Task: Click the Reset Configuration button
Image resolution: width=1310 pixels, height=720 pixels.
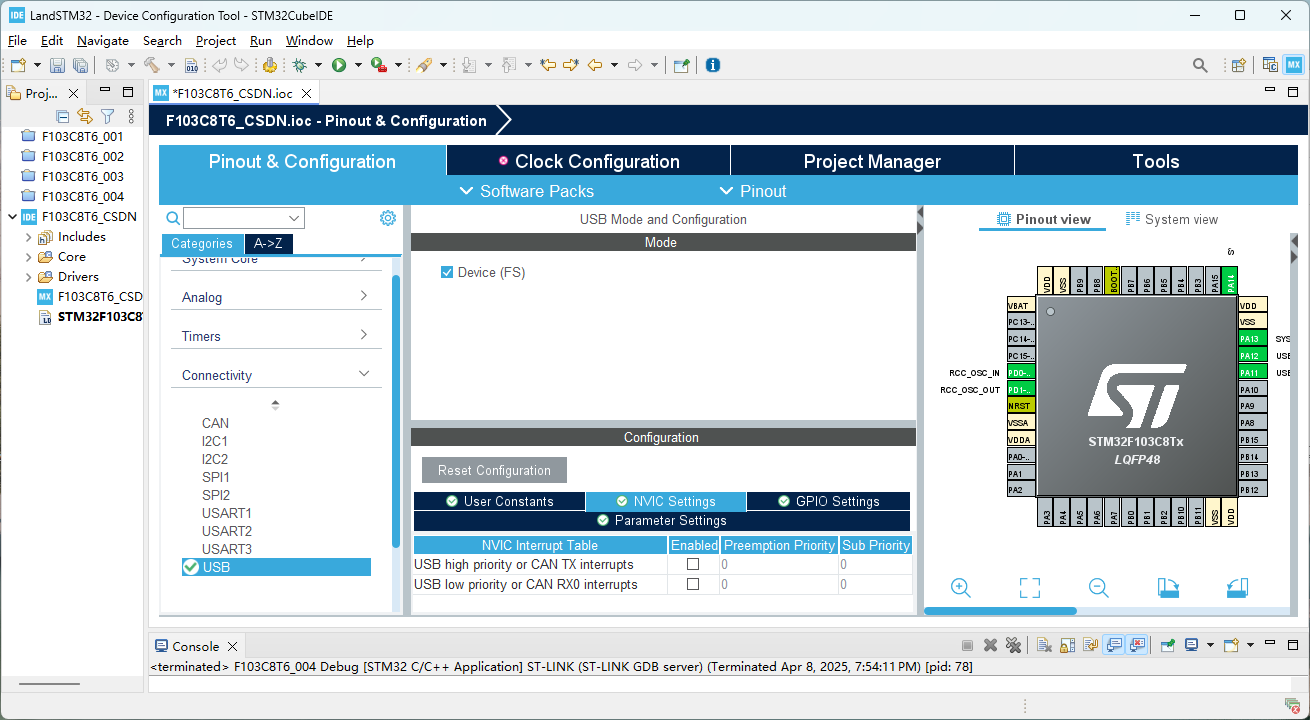Action: (494, 470)
